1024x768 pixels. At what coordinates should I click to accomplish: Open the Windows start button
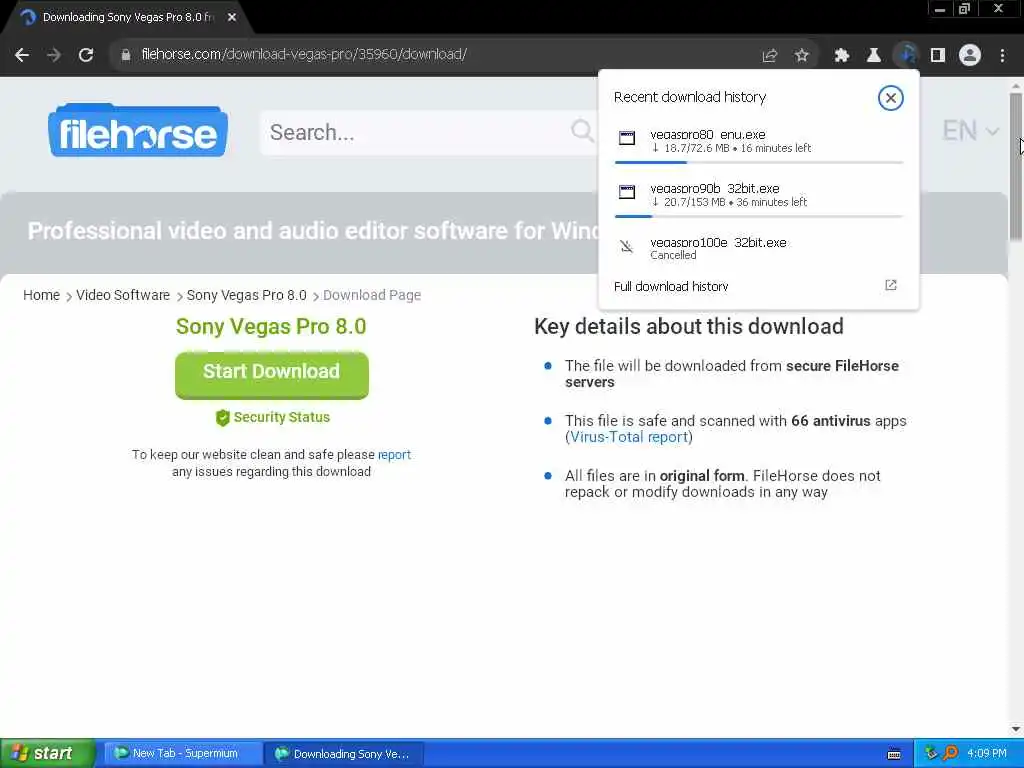coord(47,754)
